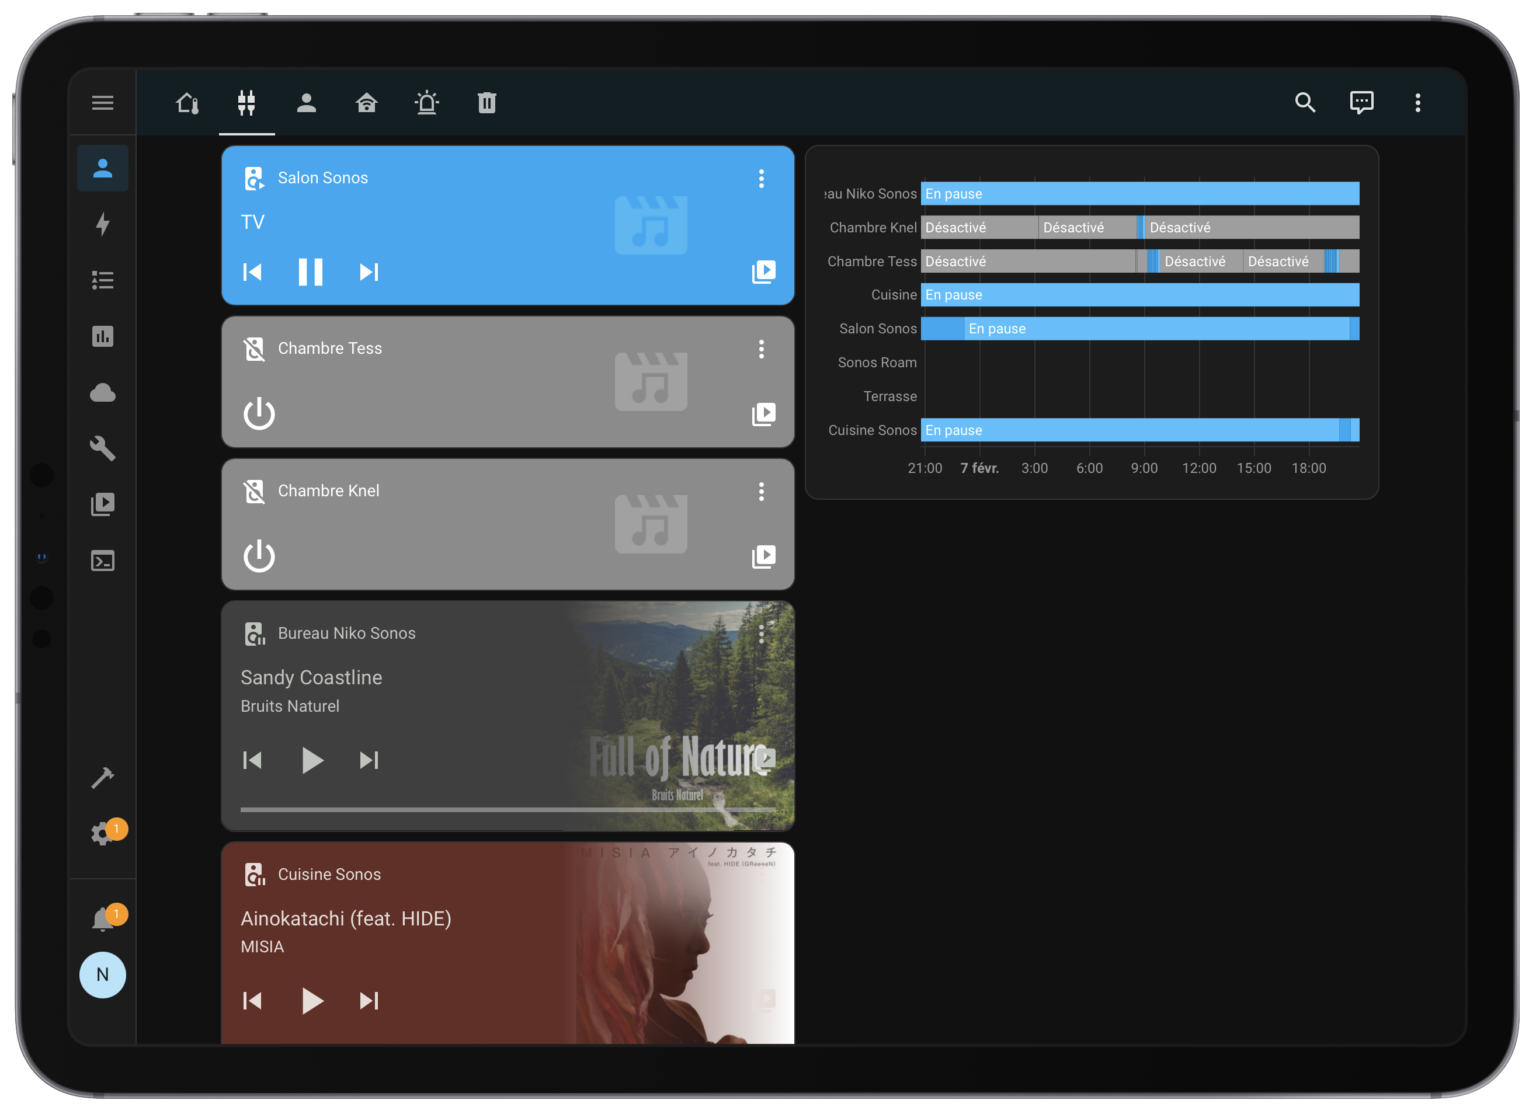Open the home with wifi tab
1536x1114 pixels.
(366, 102)
